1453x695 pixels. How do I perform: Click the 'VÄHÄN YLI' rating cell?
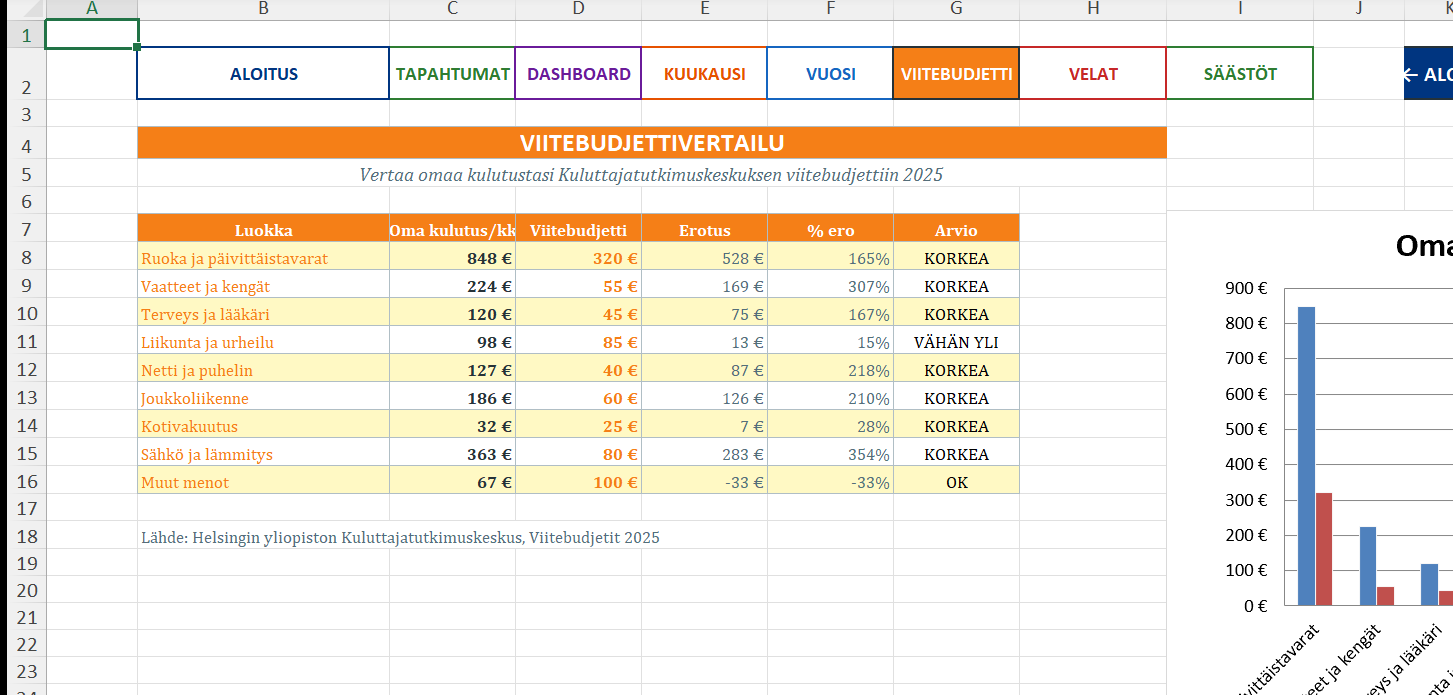[956, 342]
